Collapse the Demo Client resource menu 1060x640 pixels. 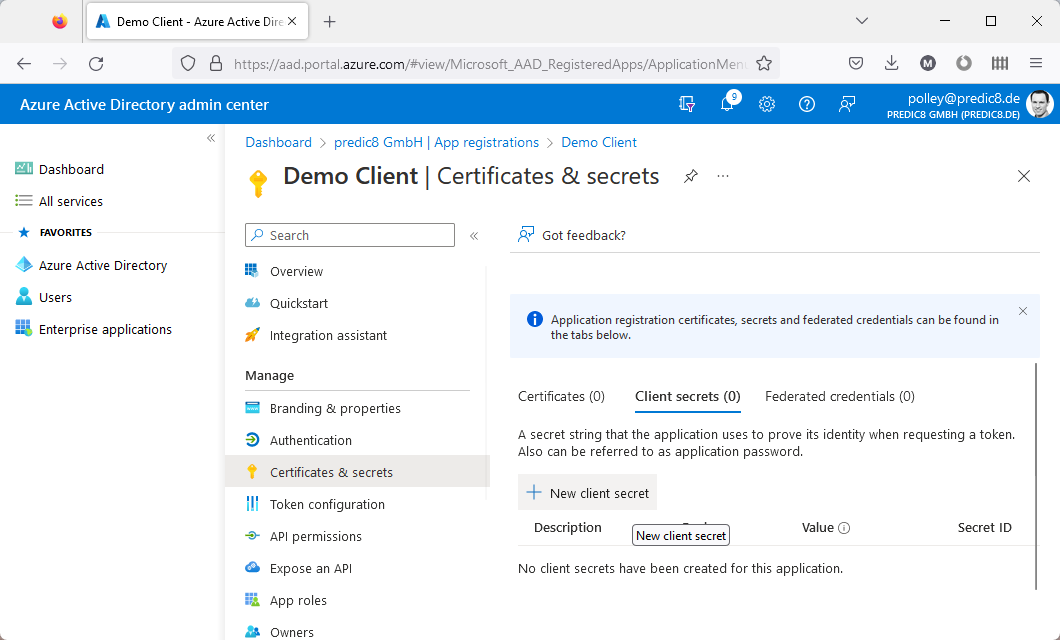(474, 236)
